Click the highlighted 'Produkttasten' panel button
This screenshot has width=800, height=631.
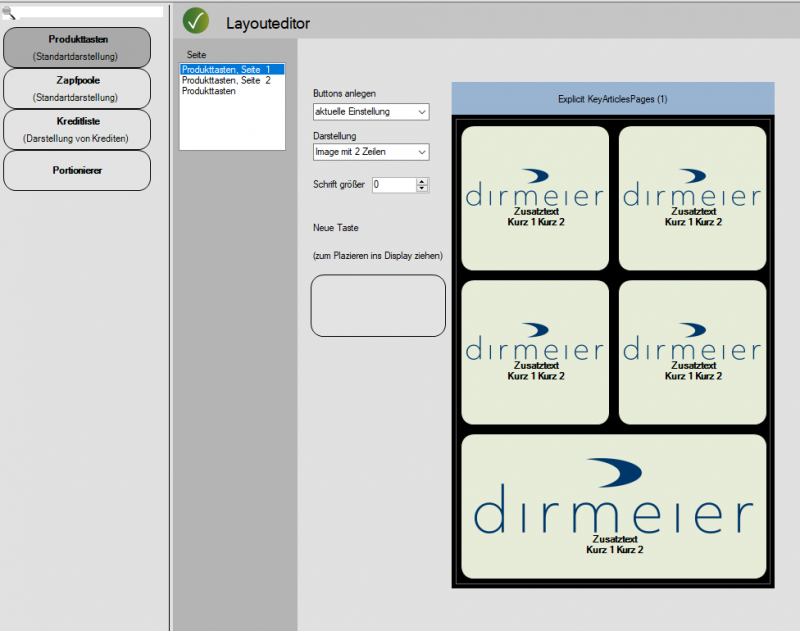click(x=77, y=47)
